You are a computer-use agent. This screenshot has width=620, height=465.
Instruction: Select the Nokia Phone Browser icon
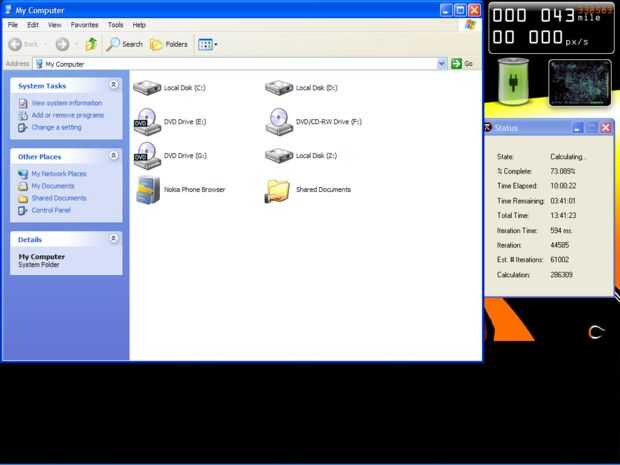[x=148, y=190]
